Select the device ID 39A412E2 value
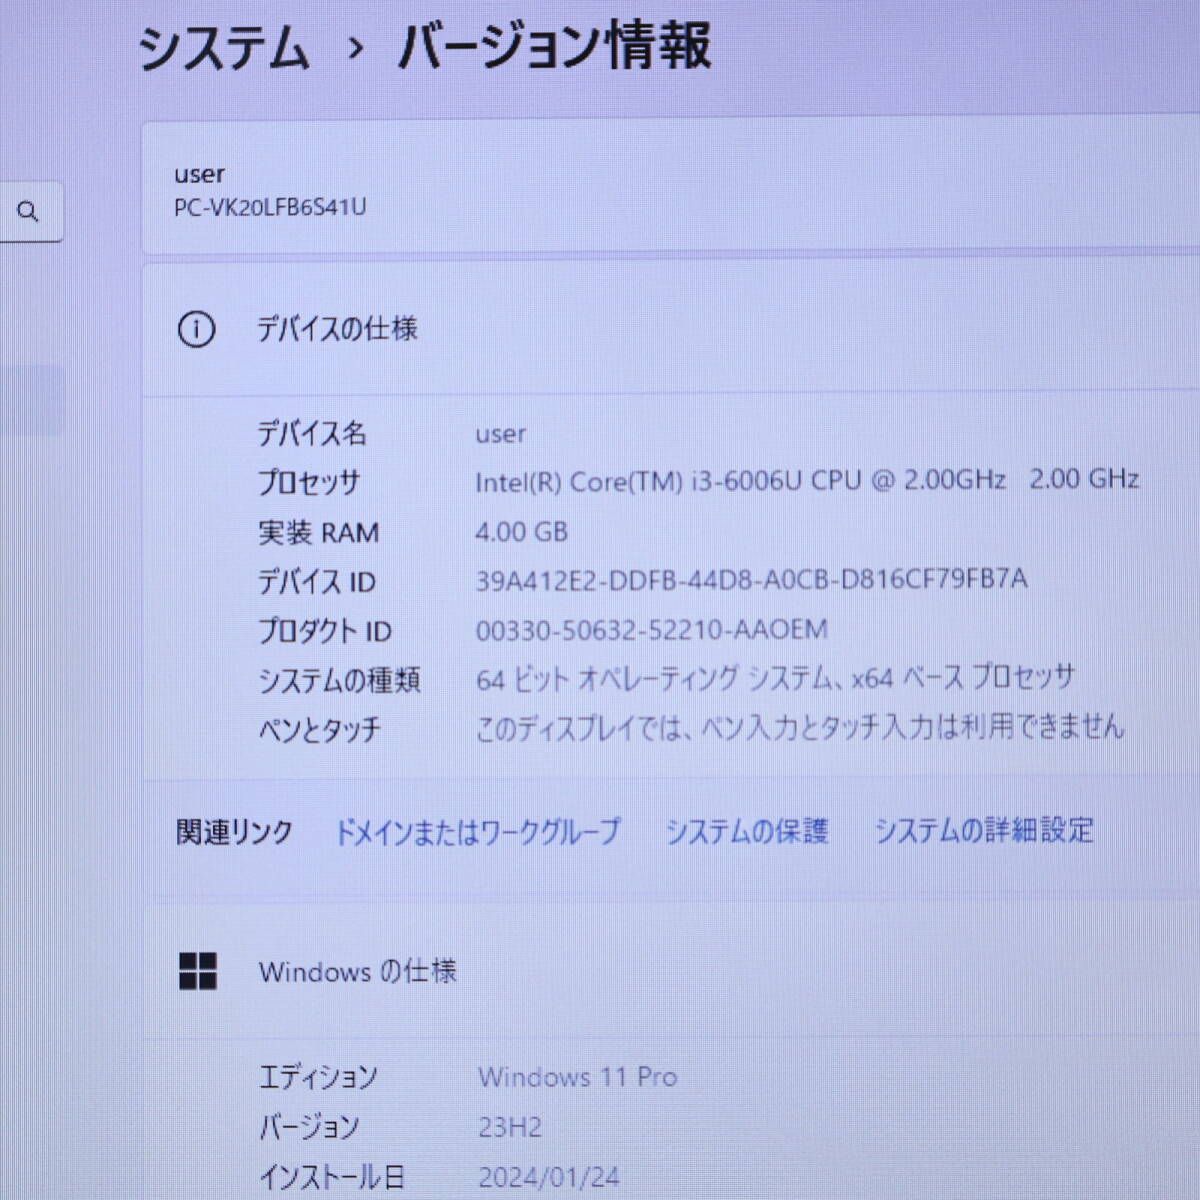This screenshot has height=1200, width=1200. (x=751, y=579)
